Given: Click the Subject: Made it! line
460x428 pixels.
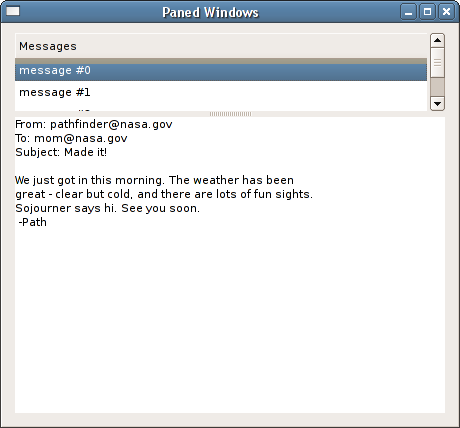Looking at the screenshot, I should click(x=61, y=152).
